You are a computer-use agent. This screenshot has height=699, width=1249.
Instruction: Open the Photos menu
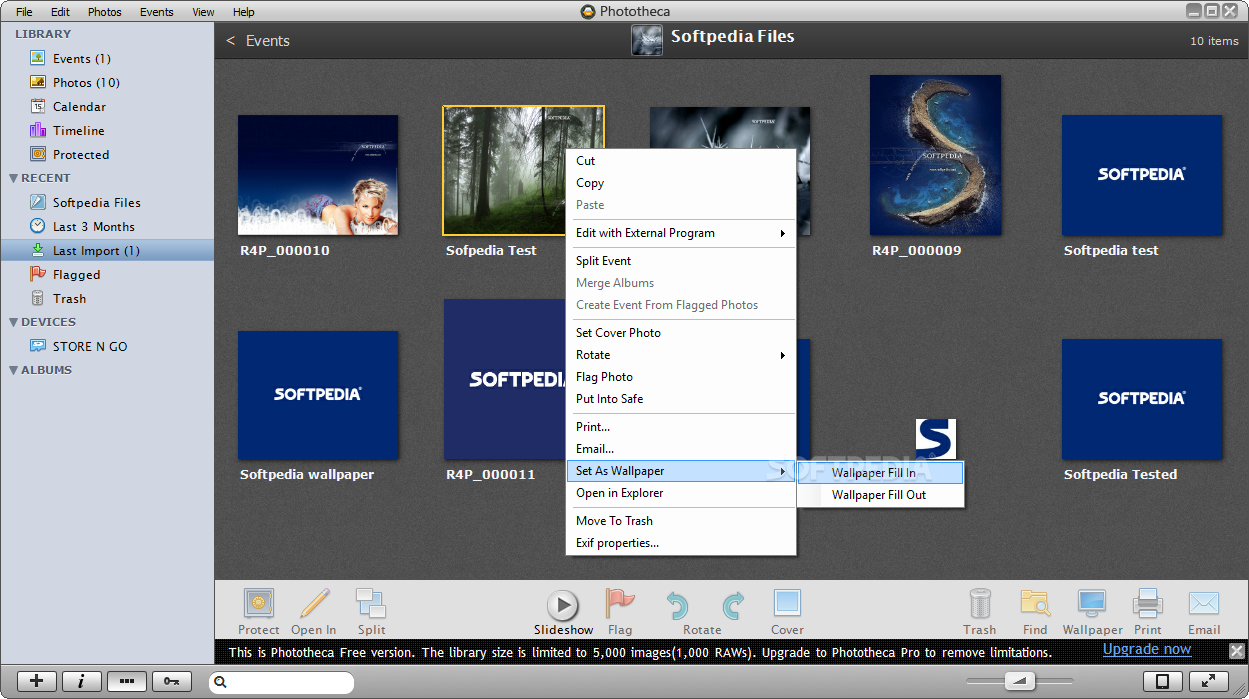[104, 12]
